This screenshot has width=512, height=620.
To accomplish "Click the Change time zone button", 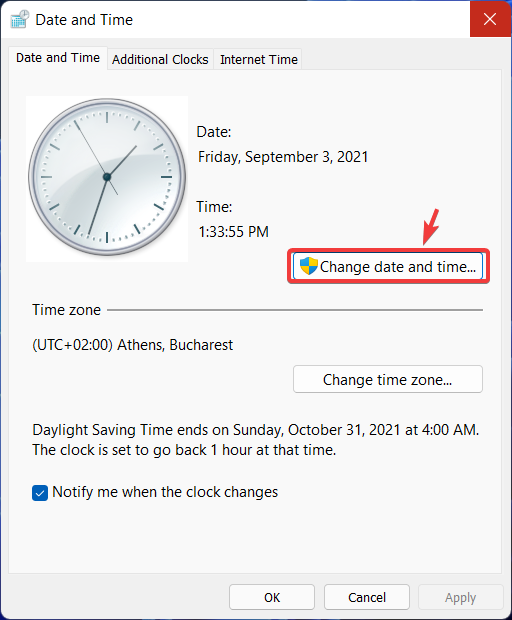I will click(388, 379).
